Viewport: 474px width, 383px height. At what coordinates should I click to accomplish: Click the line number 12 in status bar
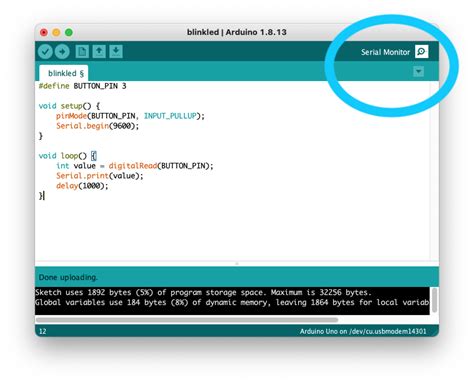[x=43, y=331]
